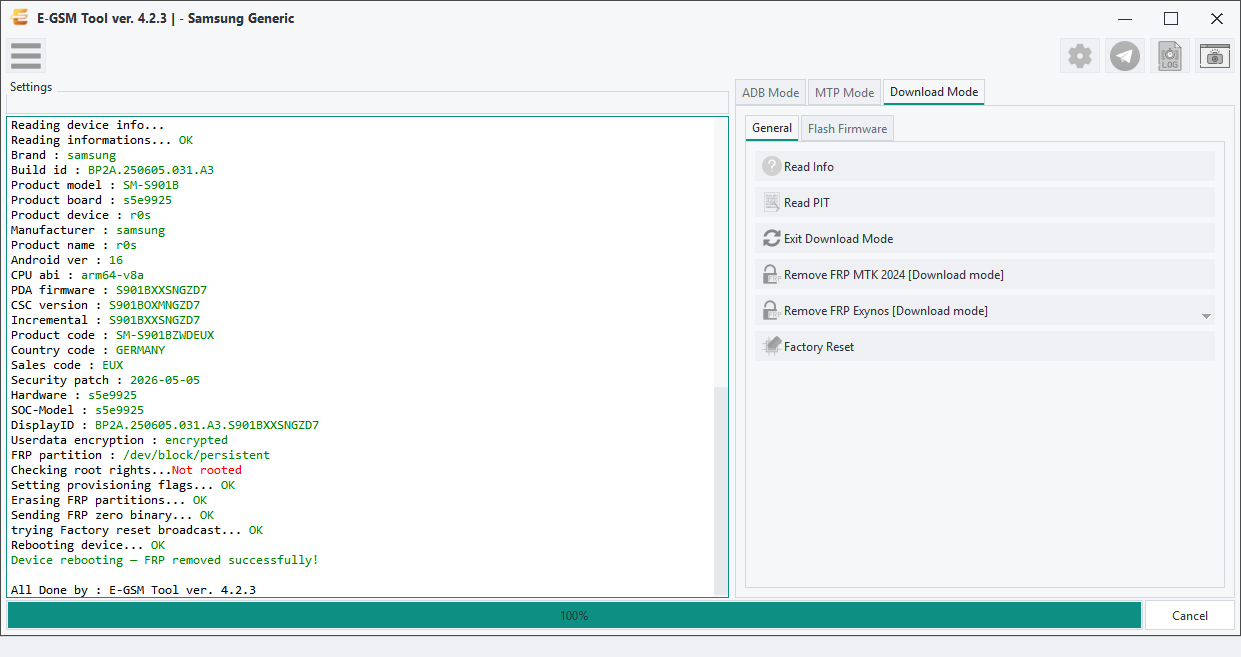Click 'Security patch : 2026-05-05' line

(105, 380)
